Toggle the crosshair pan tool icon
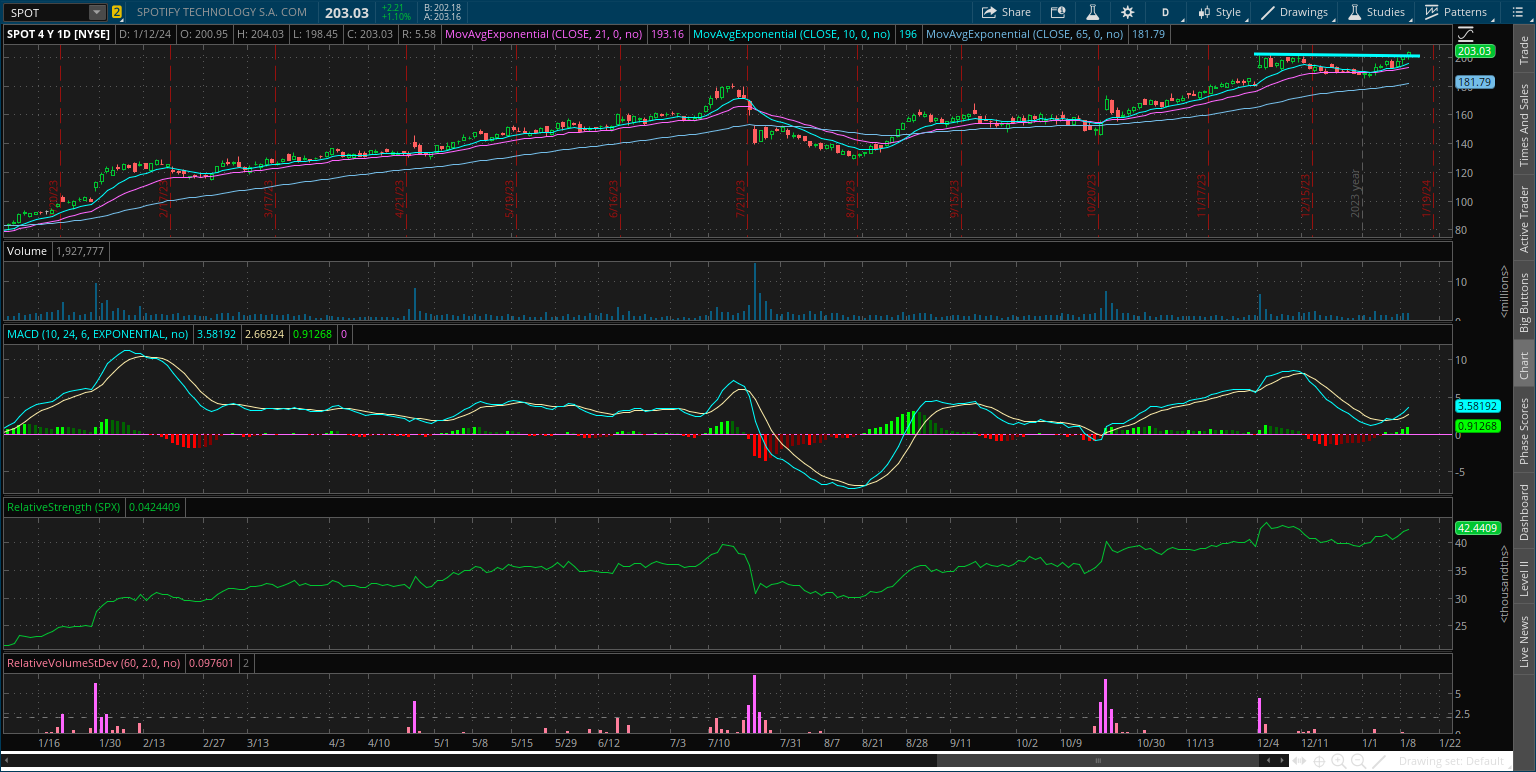The height and width of the screenshot is (772, 1536). tap(1320, 761)
